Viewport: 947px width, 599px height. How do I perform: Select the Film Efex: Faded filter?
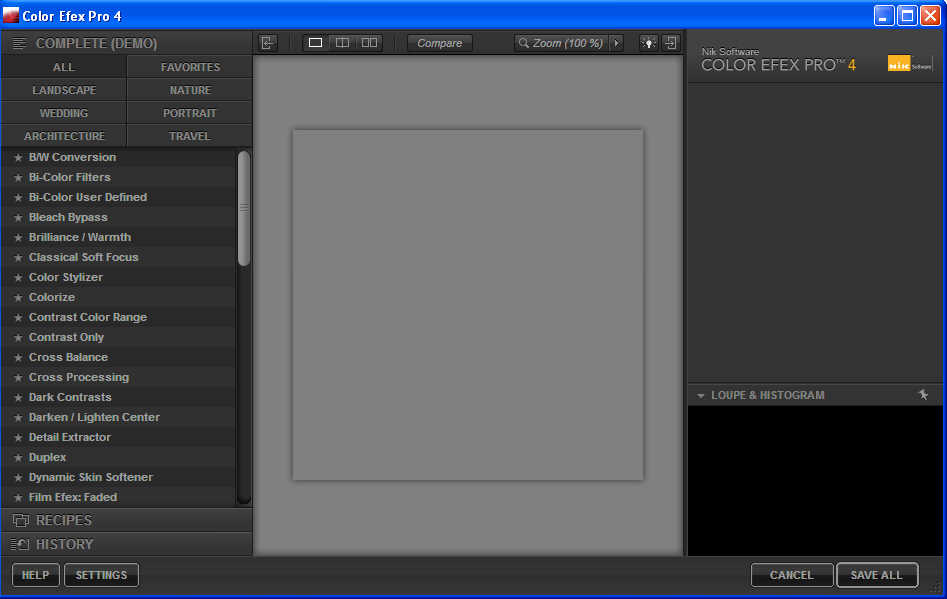118,497
